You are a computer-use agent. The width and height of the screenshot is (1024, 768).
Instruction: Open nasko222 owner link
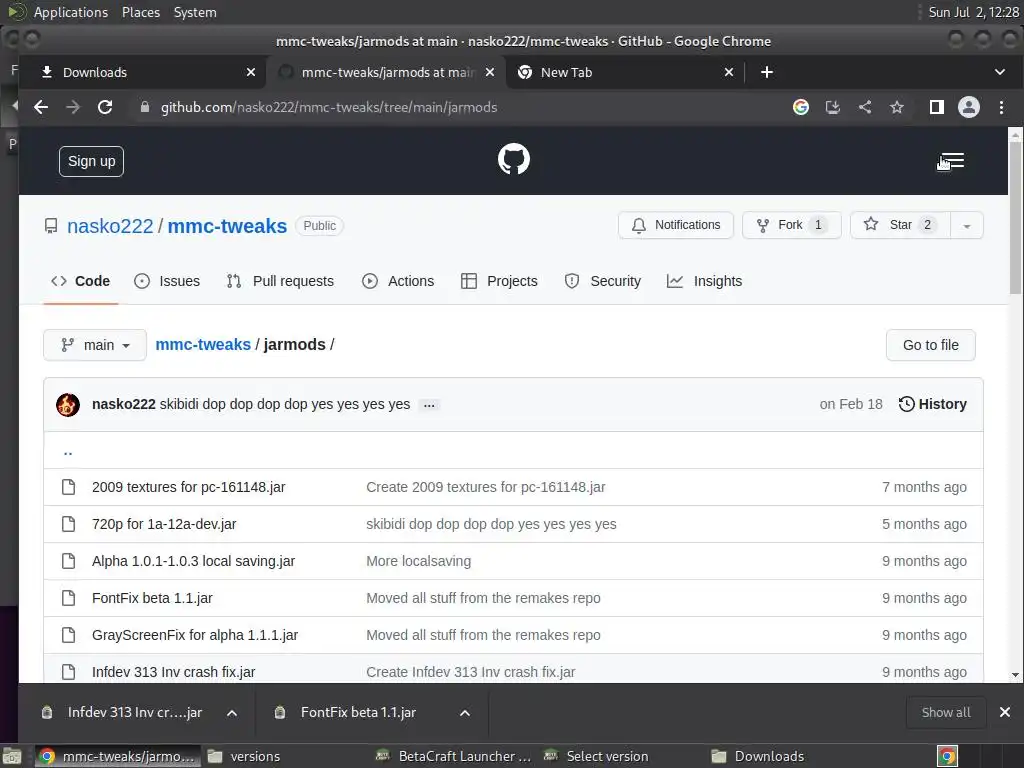110,226
